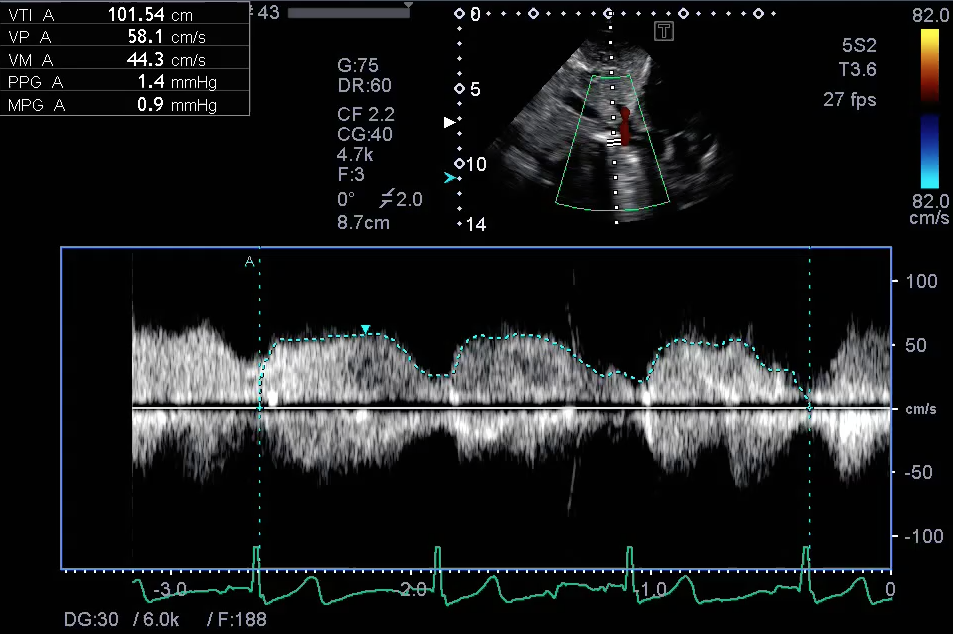Viewport: 953px width, 634px height.
Task: Click the caliper label A on the spectrum
Action: [249, 262]
